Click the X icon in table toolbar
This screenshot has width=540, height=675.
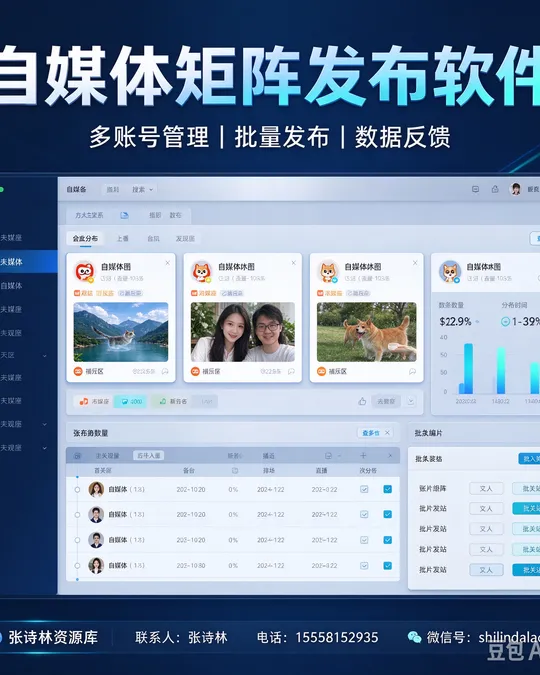click(390, 455)
